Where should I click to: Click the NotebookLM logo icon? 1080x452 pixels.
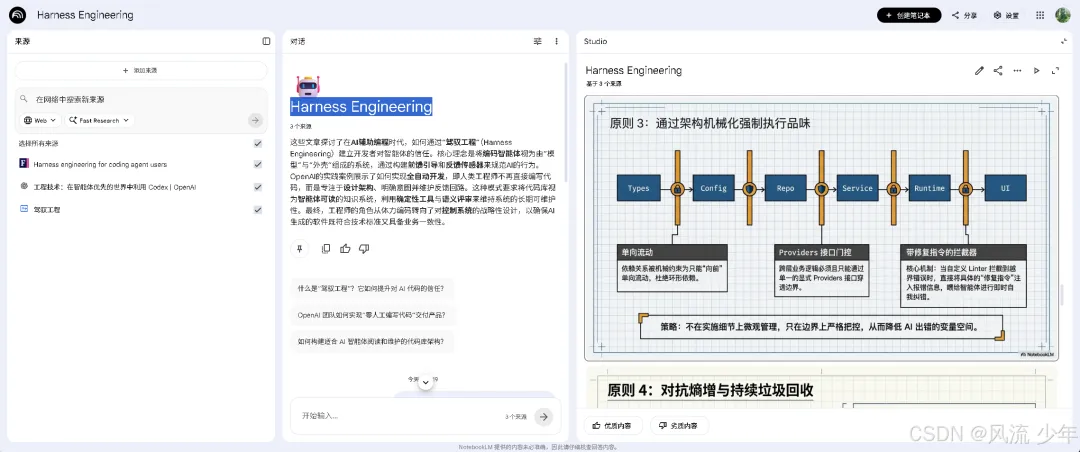(x=17, y=14)
